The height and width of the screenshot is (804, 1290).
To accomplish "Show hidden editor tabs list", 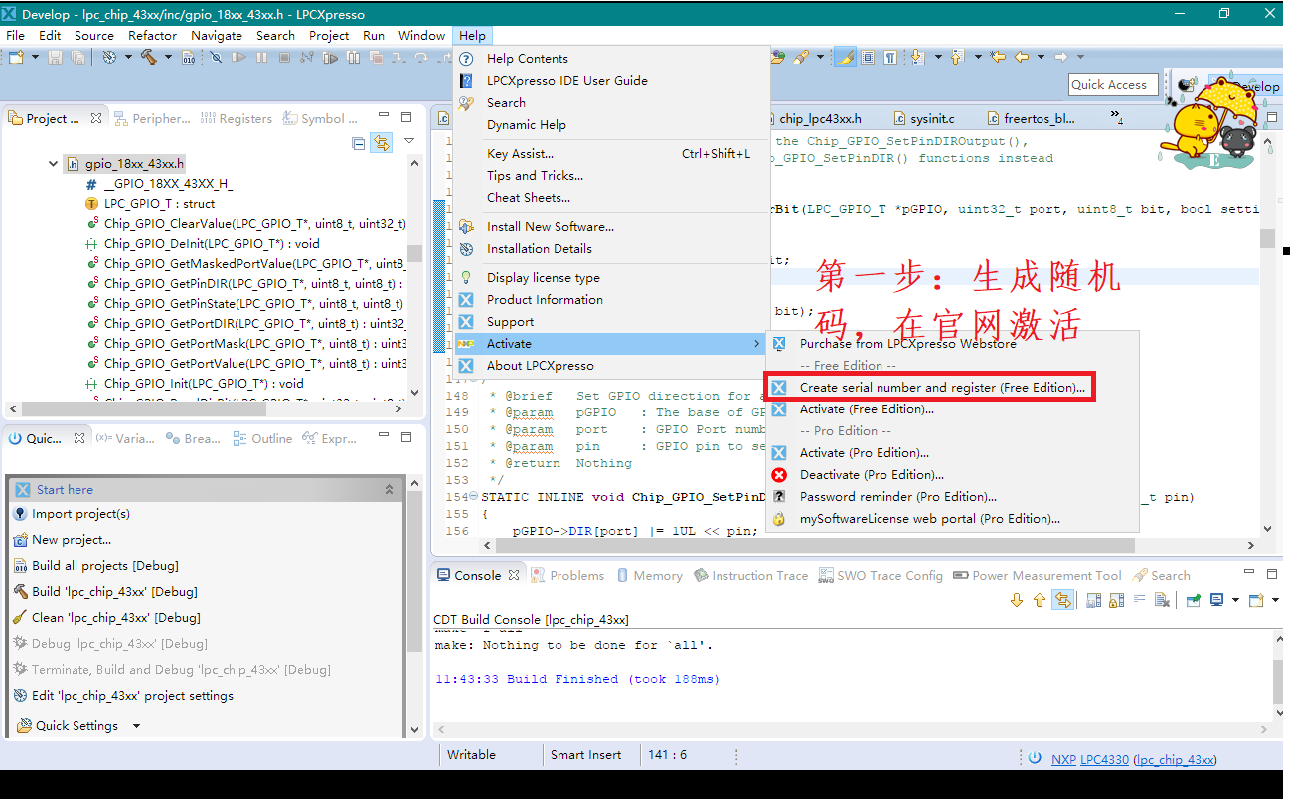I will click(1117, 118).
